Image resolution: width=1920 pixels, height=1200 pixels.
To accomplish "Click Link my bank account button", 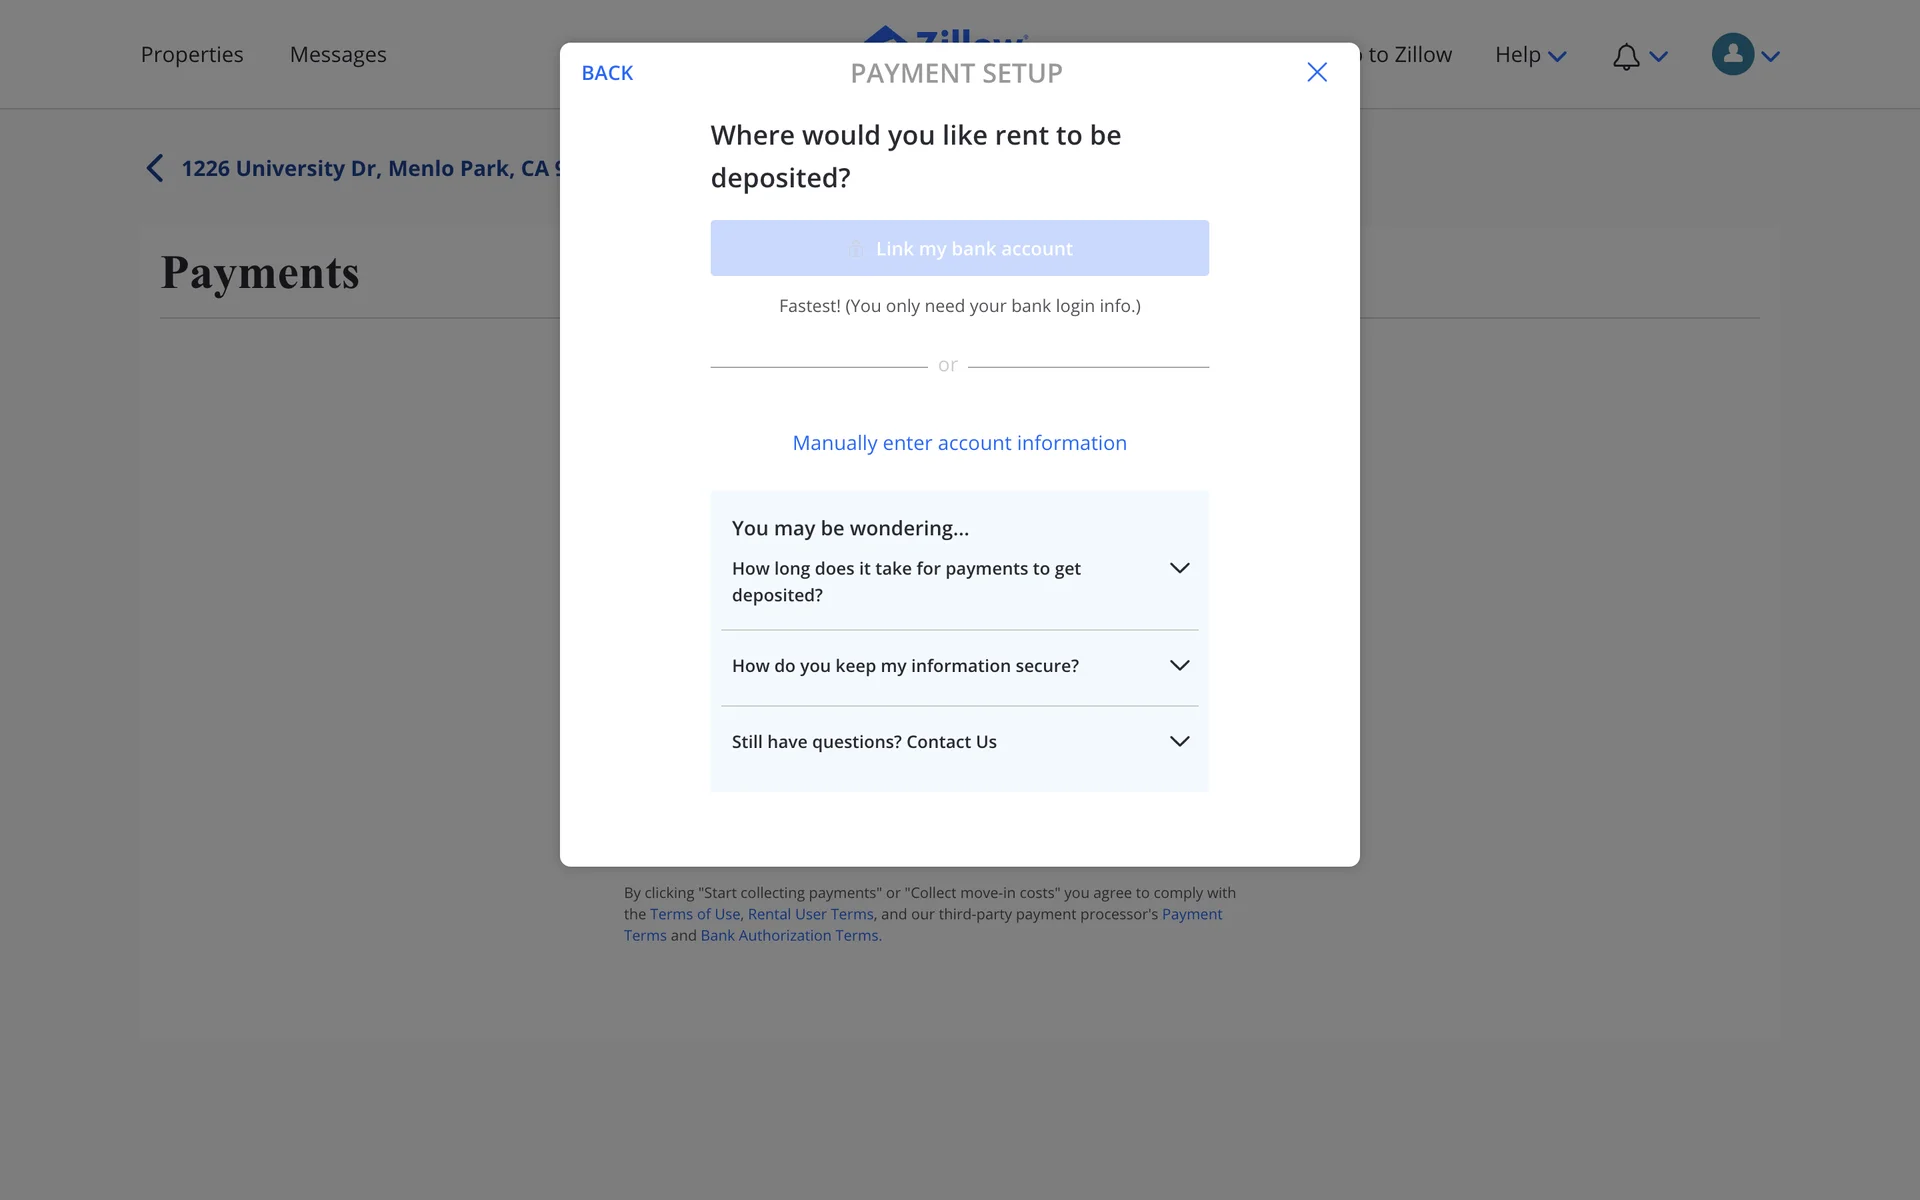I will (959, 248).
